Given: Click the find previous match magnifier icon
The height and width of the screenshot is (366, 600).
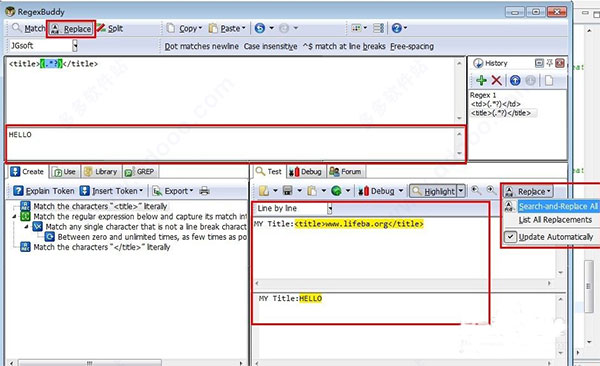Looking at the screenshot, I should pos(476,190).
